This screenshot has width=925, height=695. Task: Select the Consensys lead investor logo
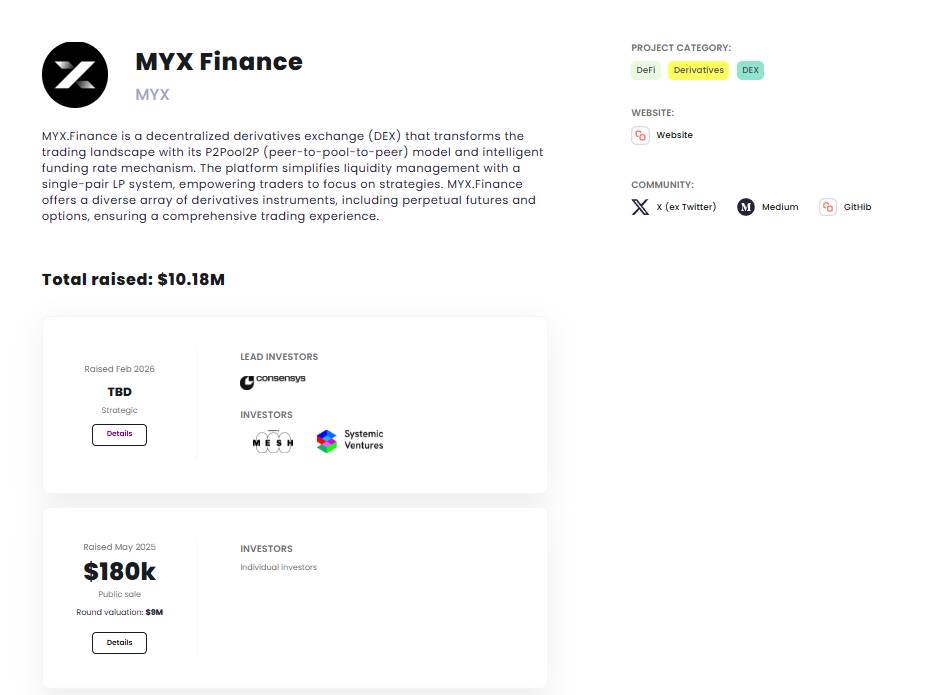(273, 381)
